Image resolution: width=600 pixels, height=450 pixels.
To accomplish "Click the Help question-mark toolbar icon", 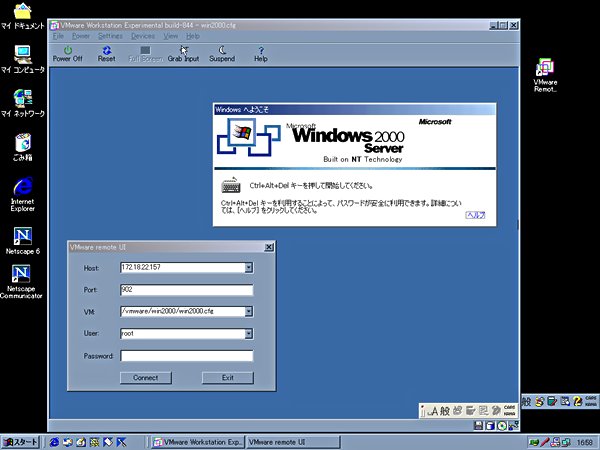I will (x=261, y=54).
